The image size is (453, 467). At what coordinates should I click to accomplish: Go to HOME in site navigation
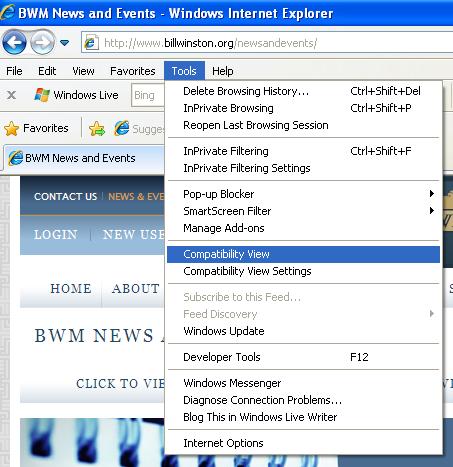(71, 289)
